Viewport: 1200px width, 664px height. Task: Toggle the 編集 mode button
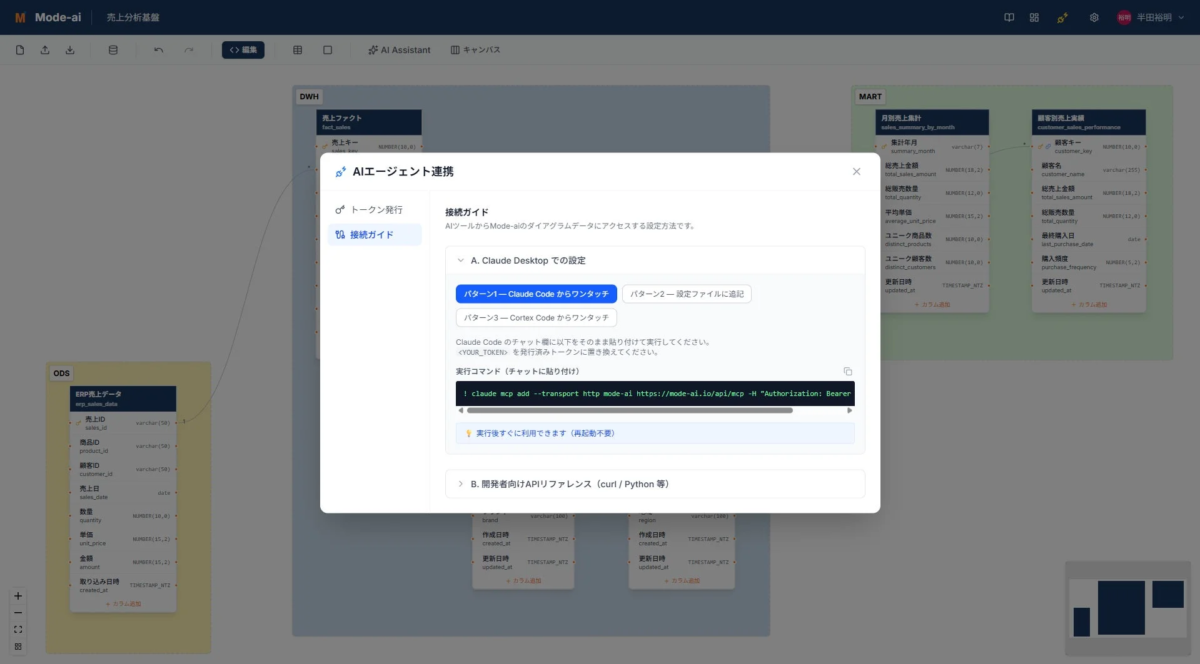[243, 49]
